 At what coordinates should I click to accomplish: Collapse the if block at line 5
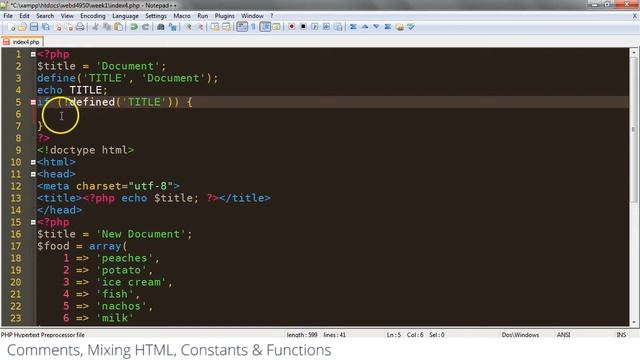point(33,102)
